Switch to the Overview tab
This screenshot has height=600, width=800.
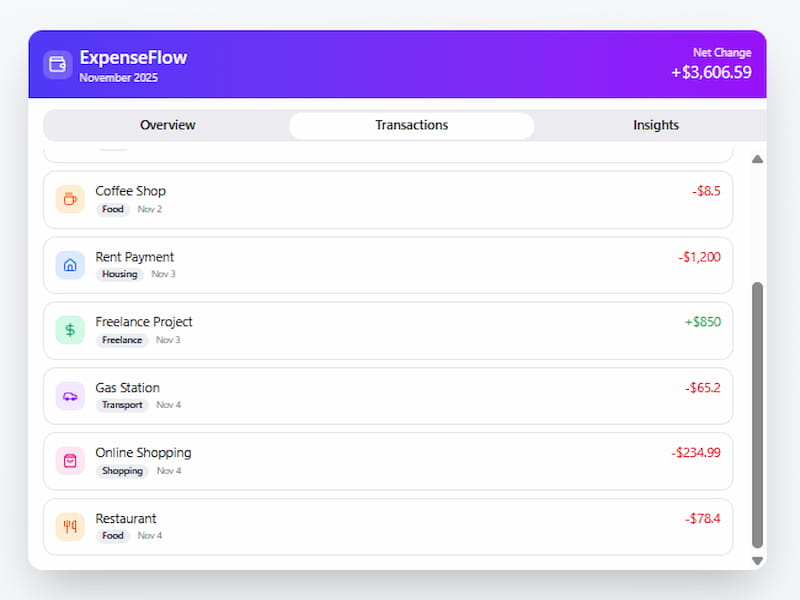click(167, 125)
